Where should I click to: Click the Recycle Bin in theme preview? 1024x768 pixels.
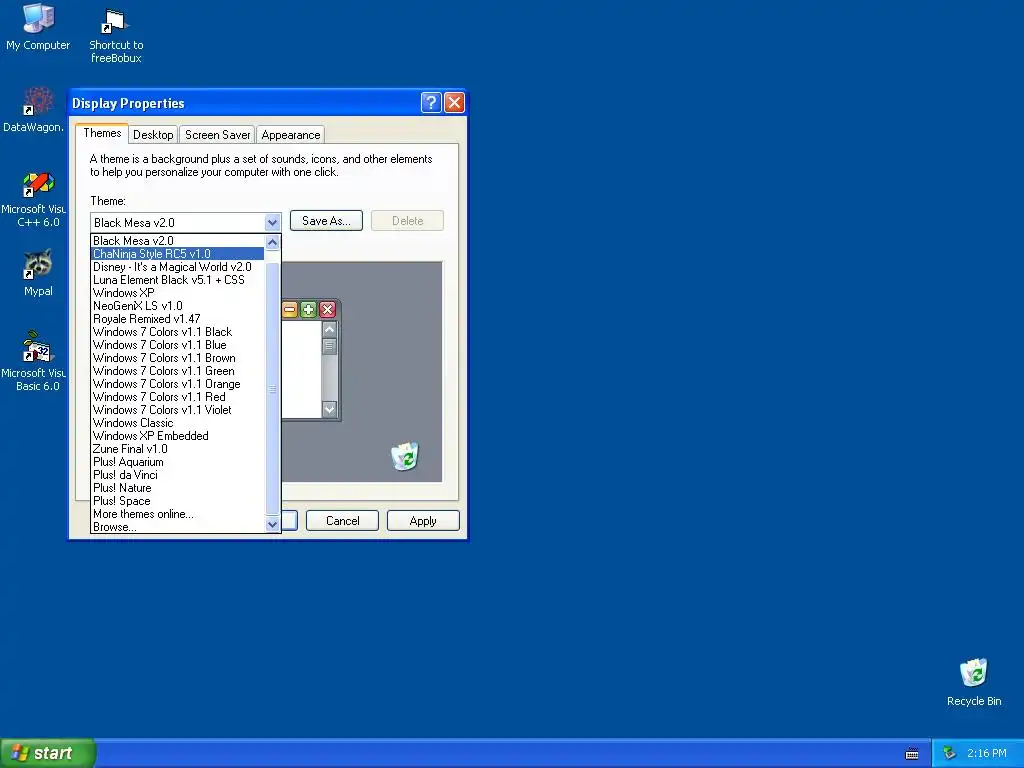click(x=405, y=456)
